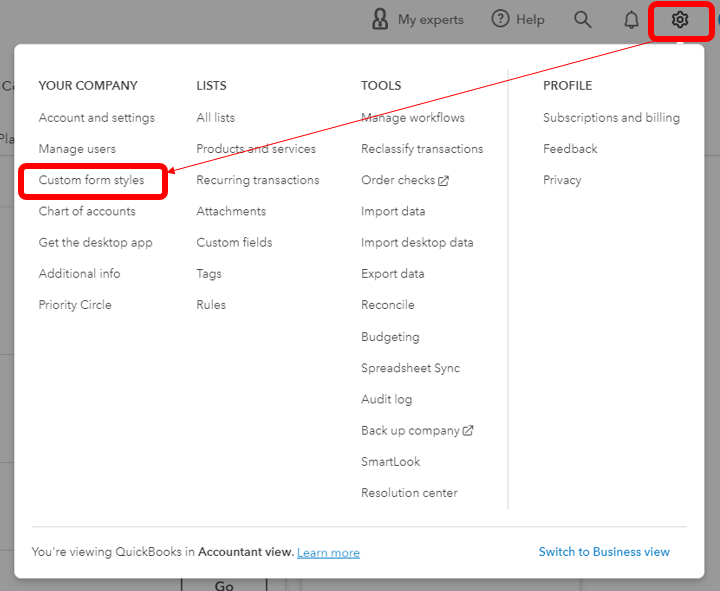Go to Chart of accounts
Image resolution: width=720 pixels, height=591 pixels.
click(x=87, y=211)
